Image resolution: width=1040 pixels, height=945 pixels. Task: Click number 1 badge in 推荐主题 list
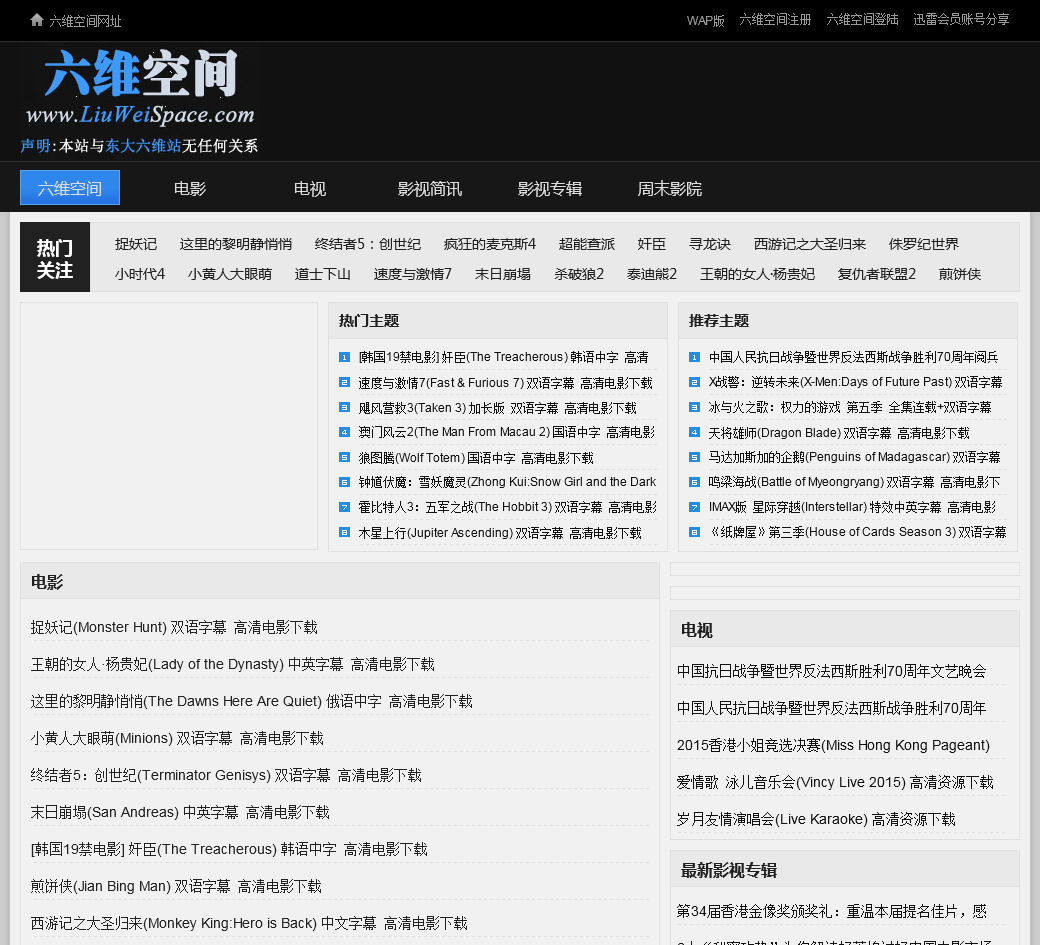(694, 357)
